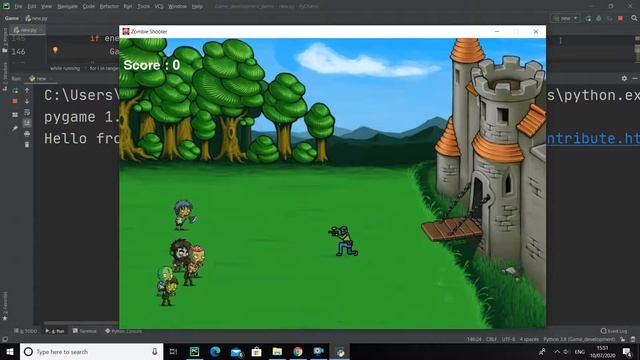Open File Explorer from the taskbar
The height and width of the screenshot is (360, 640).
click(277, 351)
